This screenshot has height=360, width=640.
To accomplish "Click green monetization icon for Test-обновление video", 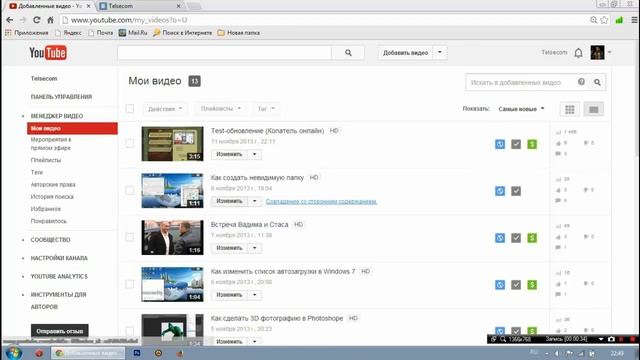I will pos(532,144).
